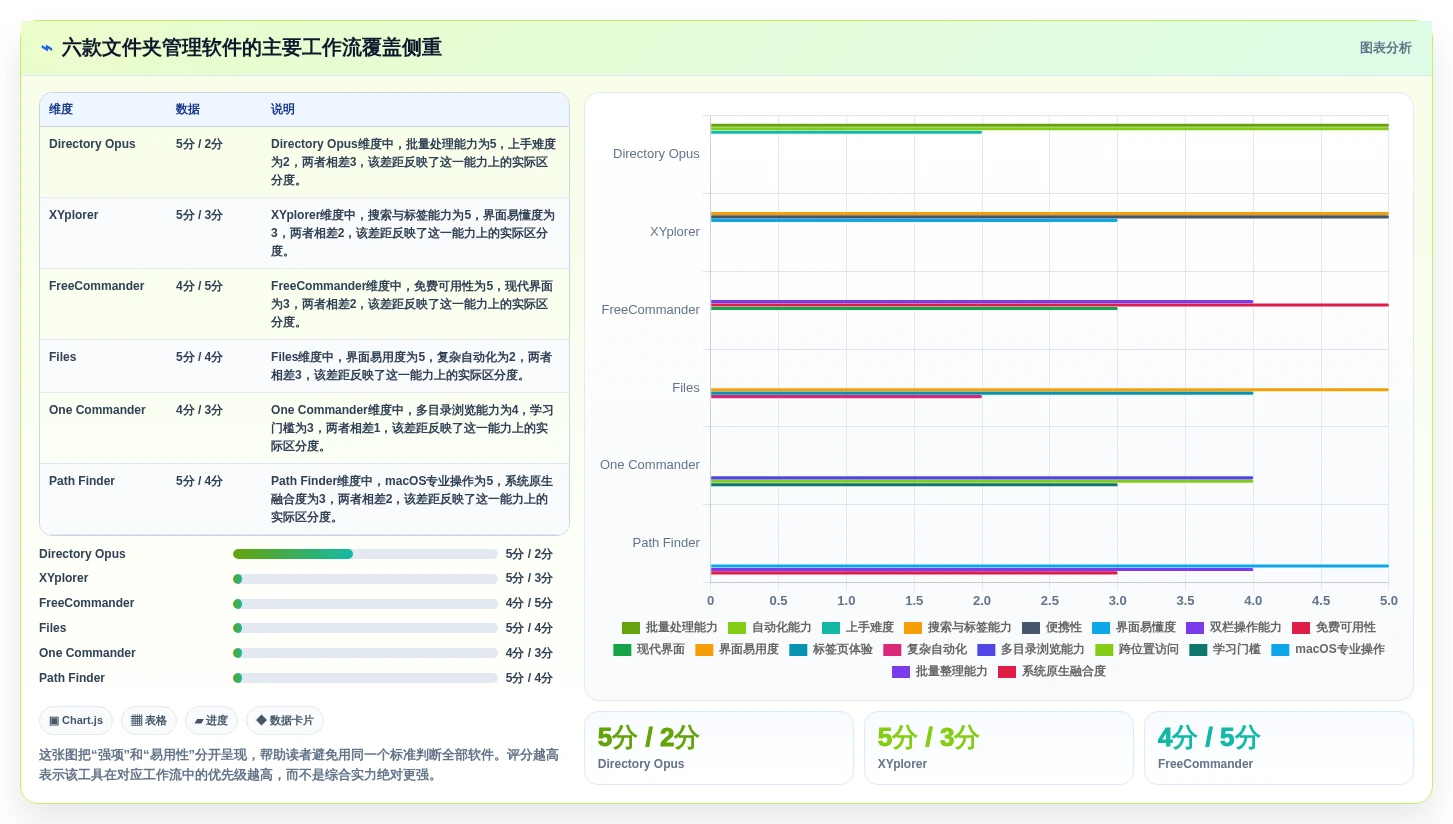Select the Path Finder table row name
The height and width of the screenshot is (824, 1453).
point(82,481)
